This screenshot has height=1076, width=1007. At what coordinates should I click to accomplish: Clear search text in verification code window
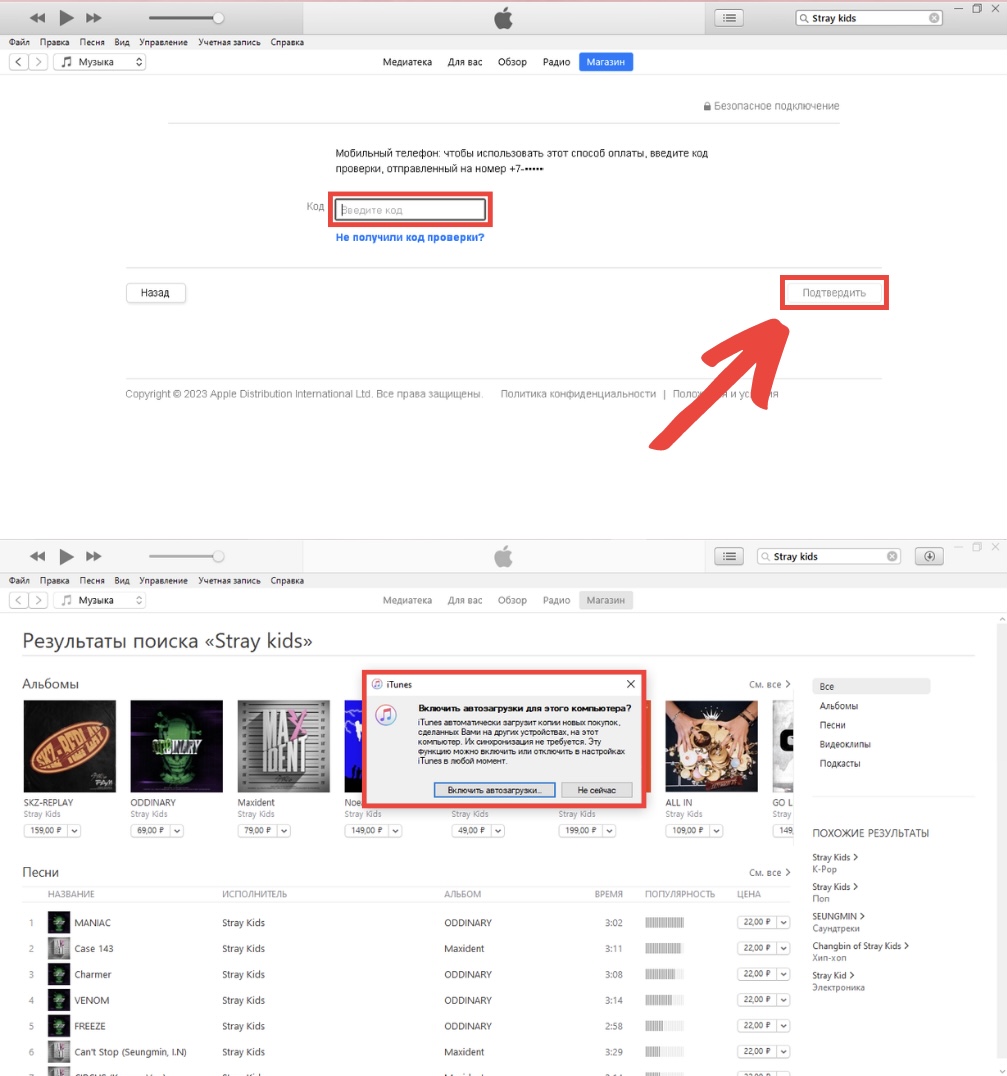point(934,19)
